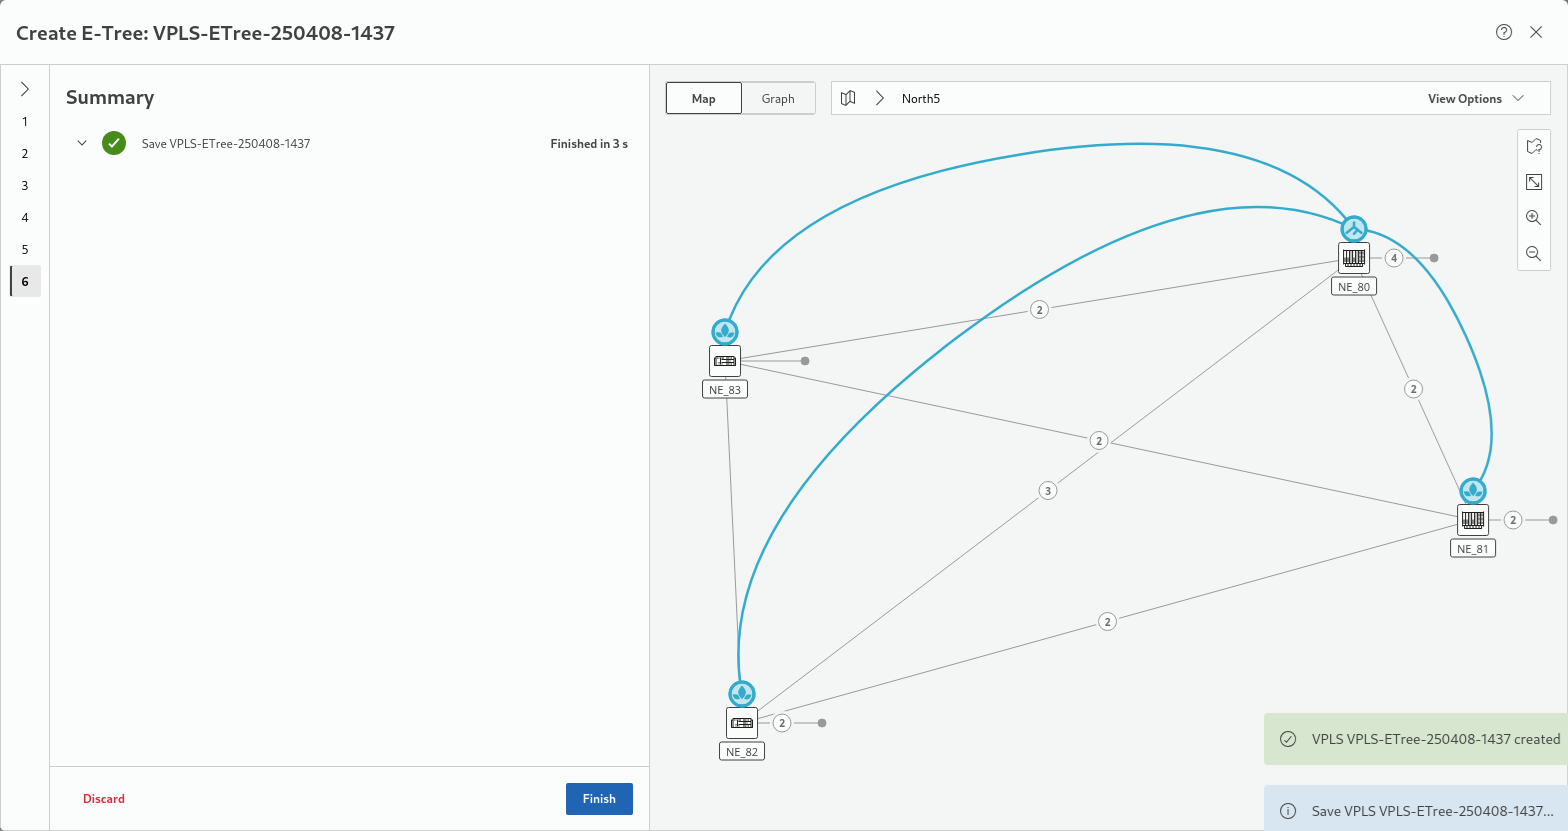This screenshot has width=1568, height=831.
Task: Switch to the Map view
Action: coord(704,98)
